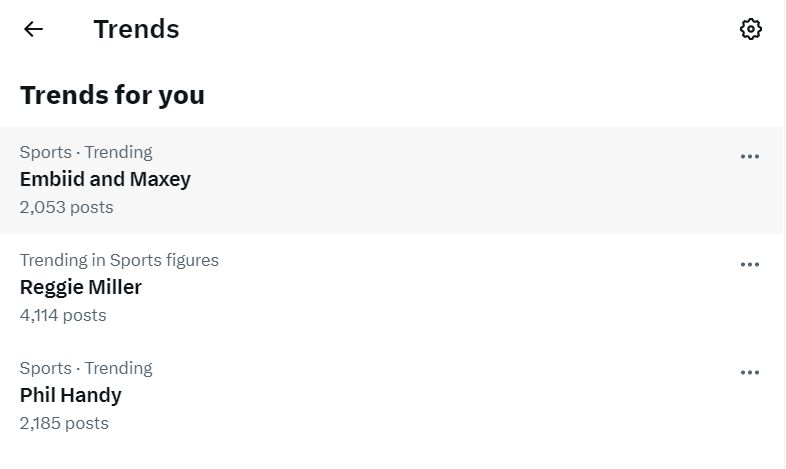Image resolution: width=786 pixels, height=469 pixels.
Task: Click the 2,053 posts count
Action: point(66,208)
